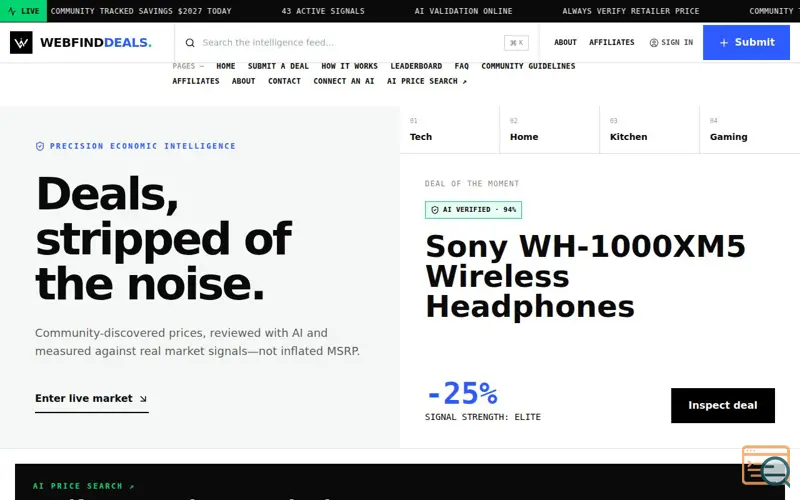This screenshot has height=500, width=800.
Task: Open Affiliates in pages menu row
Action: tap(195, 81)
